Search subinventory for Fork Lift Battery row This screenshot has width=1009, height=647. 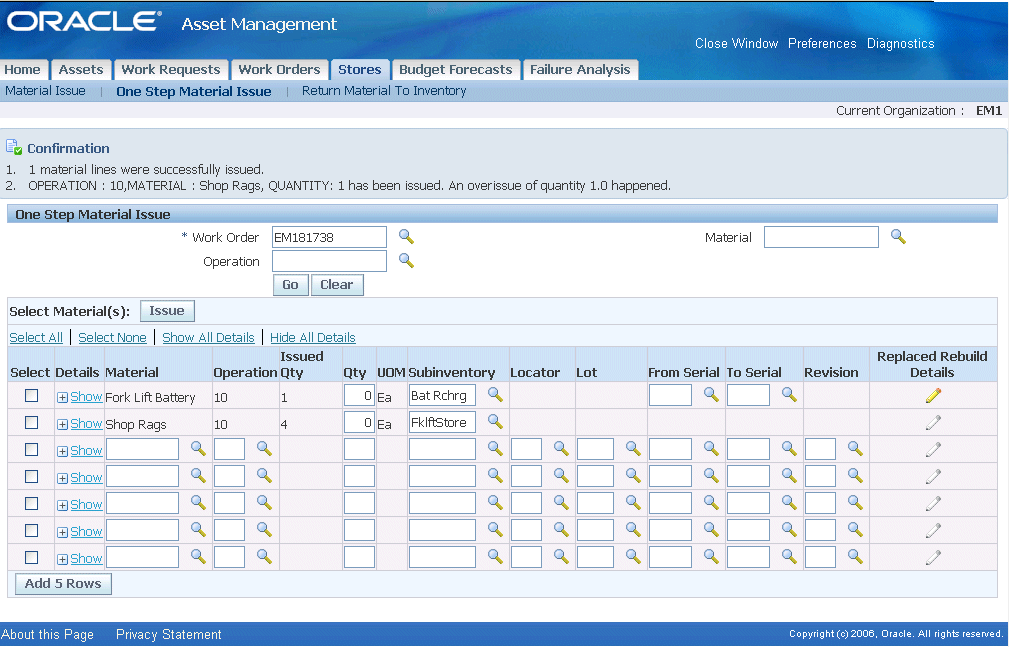495,394
